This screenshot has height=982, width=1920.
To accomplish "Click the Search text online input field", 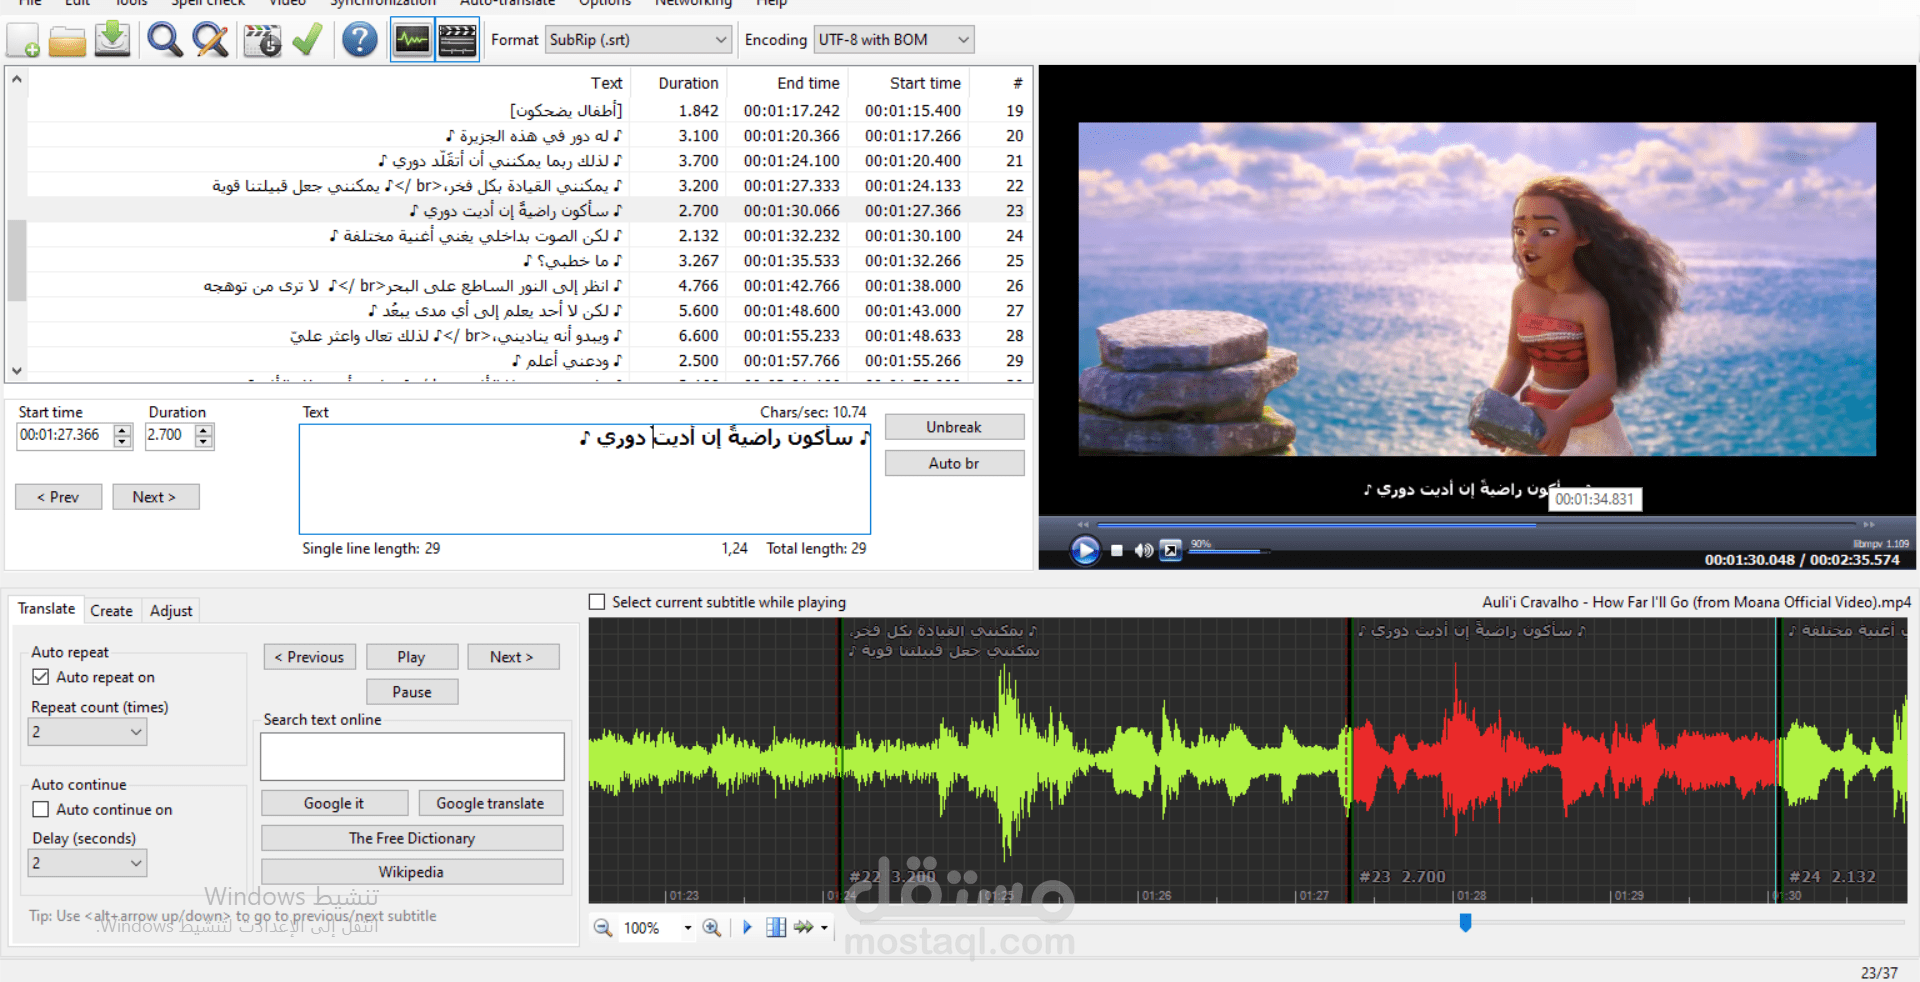I will (412, 757).
